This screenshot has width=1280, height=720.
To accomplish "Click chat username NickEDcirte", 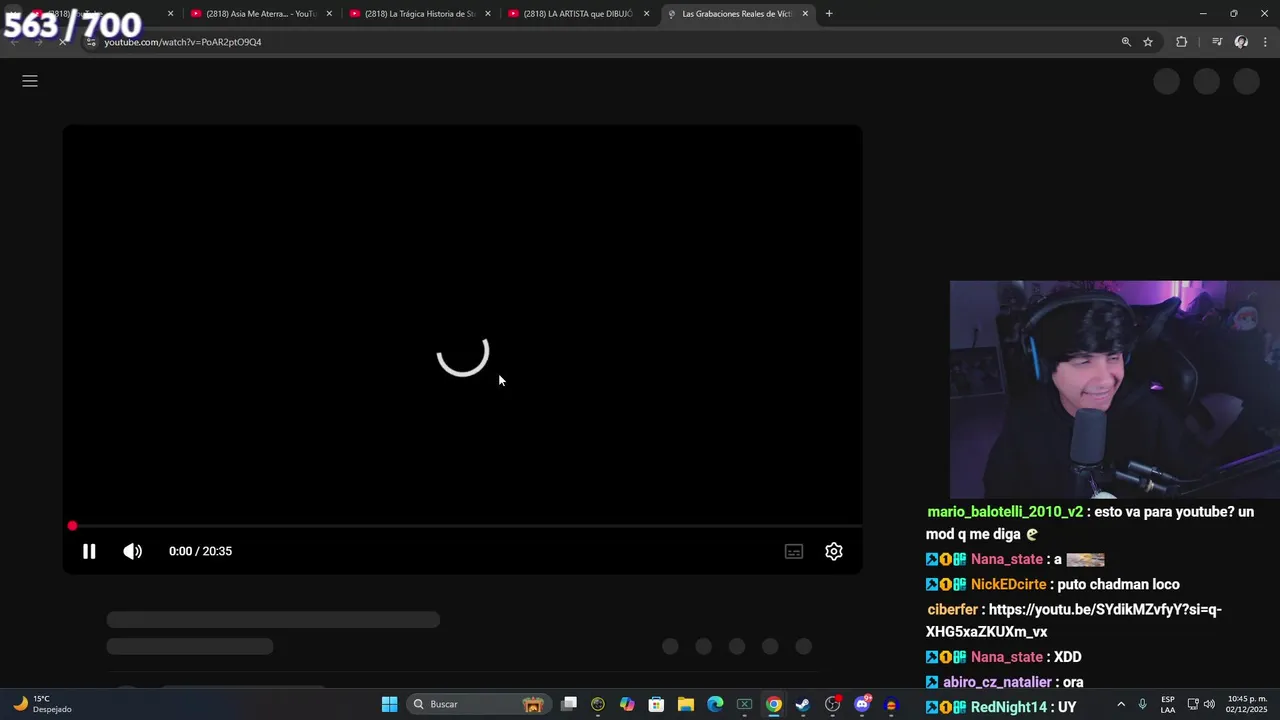I will tap(1008, 584).
